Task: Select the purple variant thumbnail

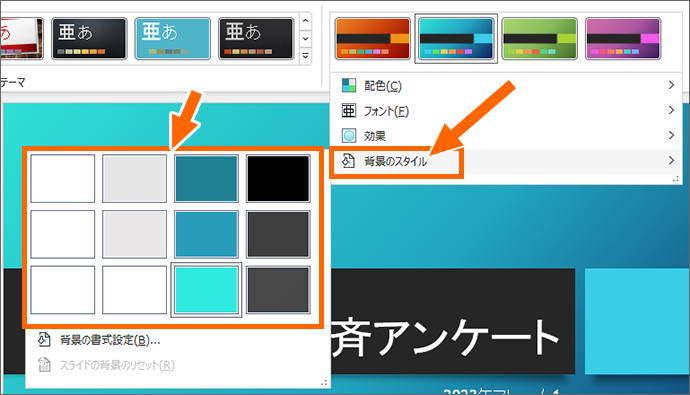Action: tap(623, 39)
